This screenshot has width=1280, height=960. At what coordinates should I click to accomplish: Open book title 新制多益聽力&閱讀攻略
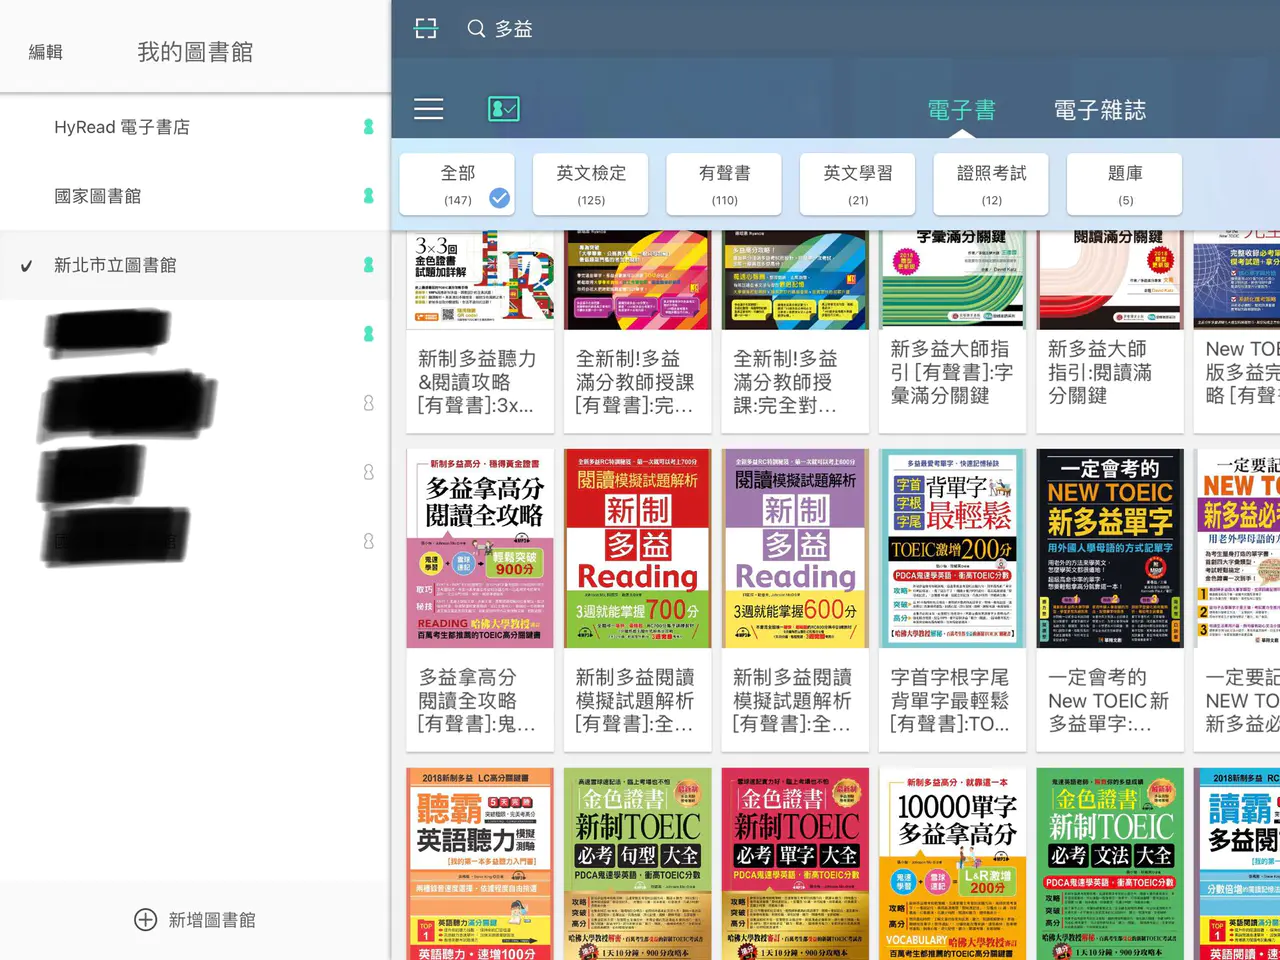(x=478, y=382)
